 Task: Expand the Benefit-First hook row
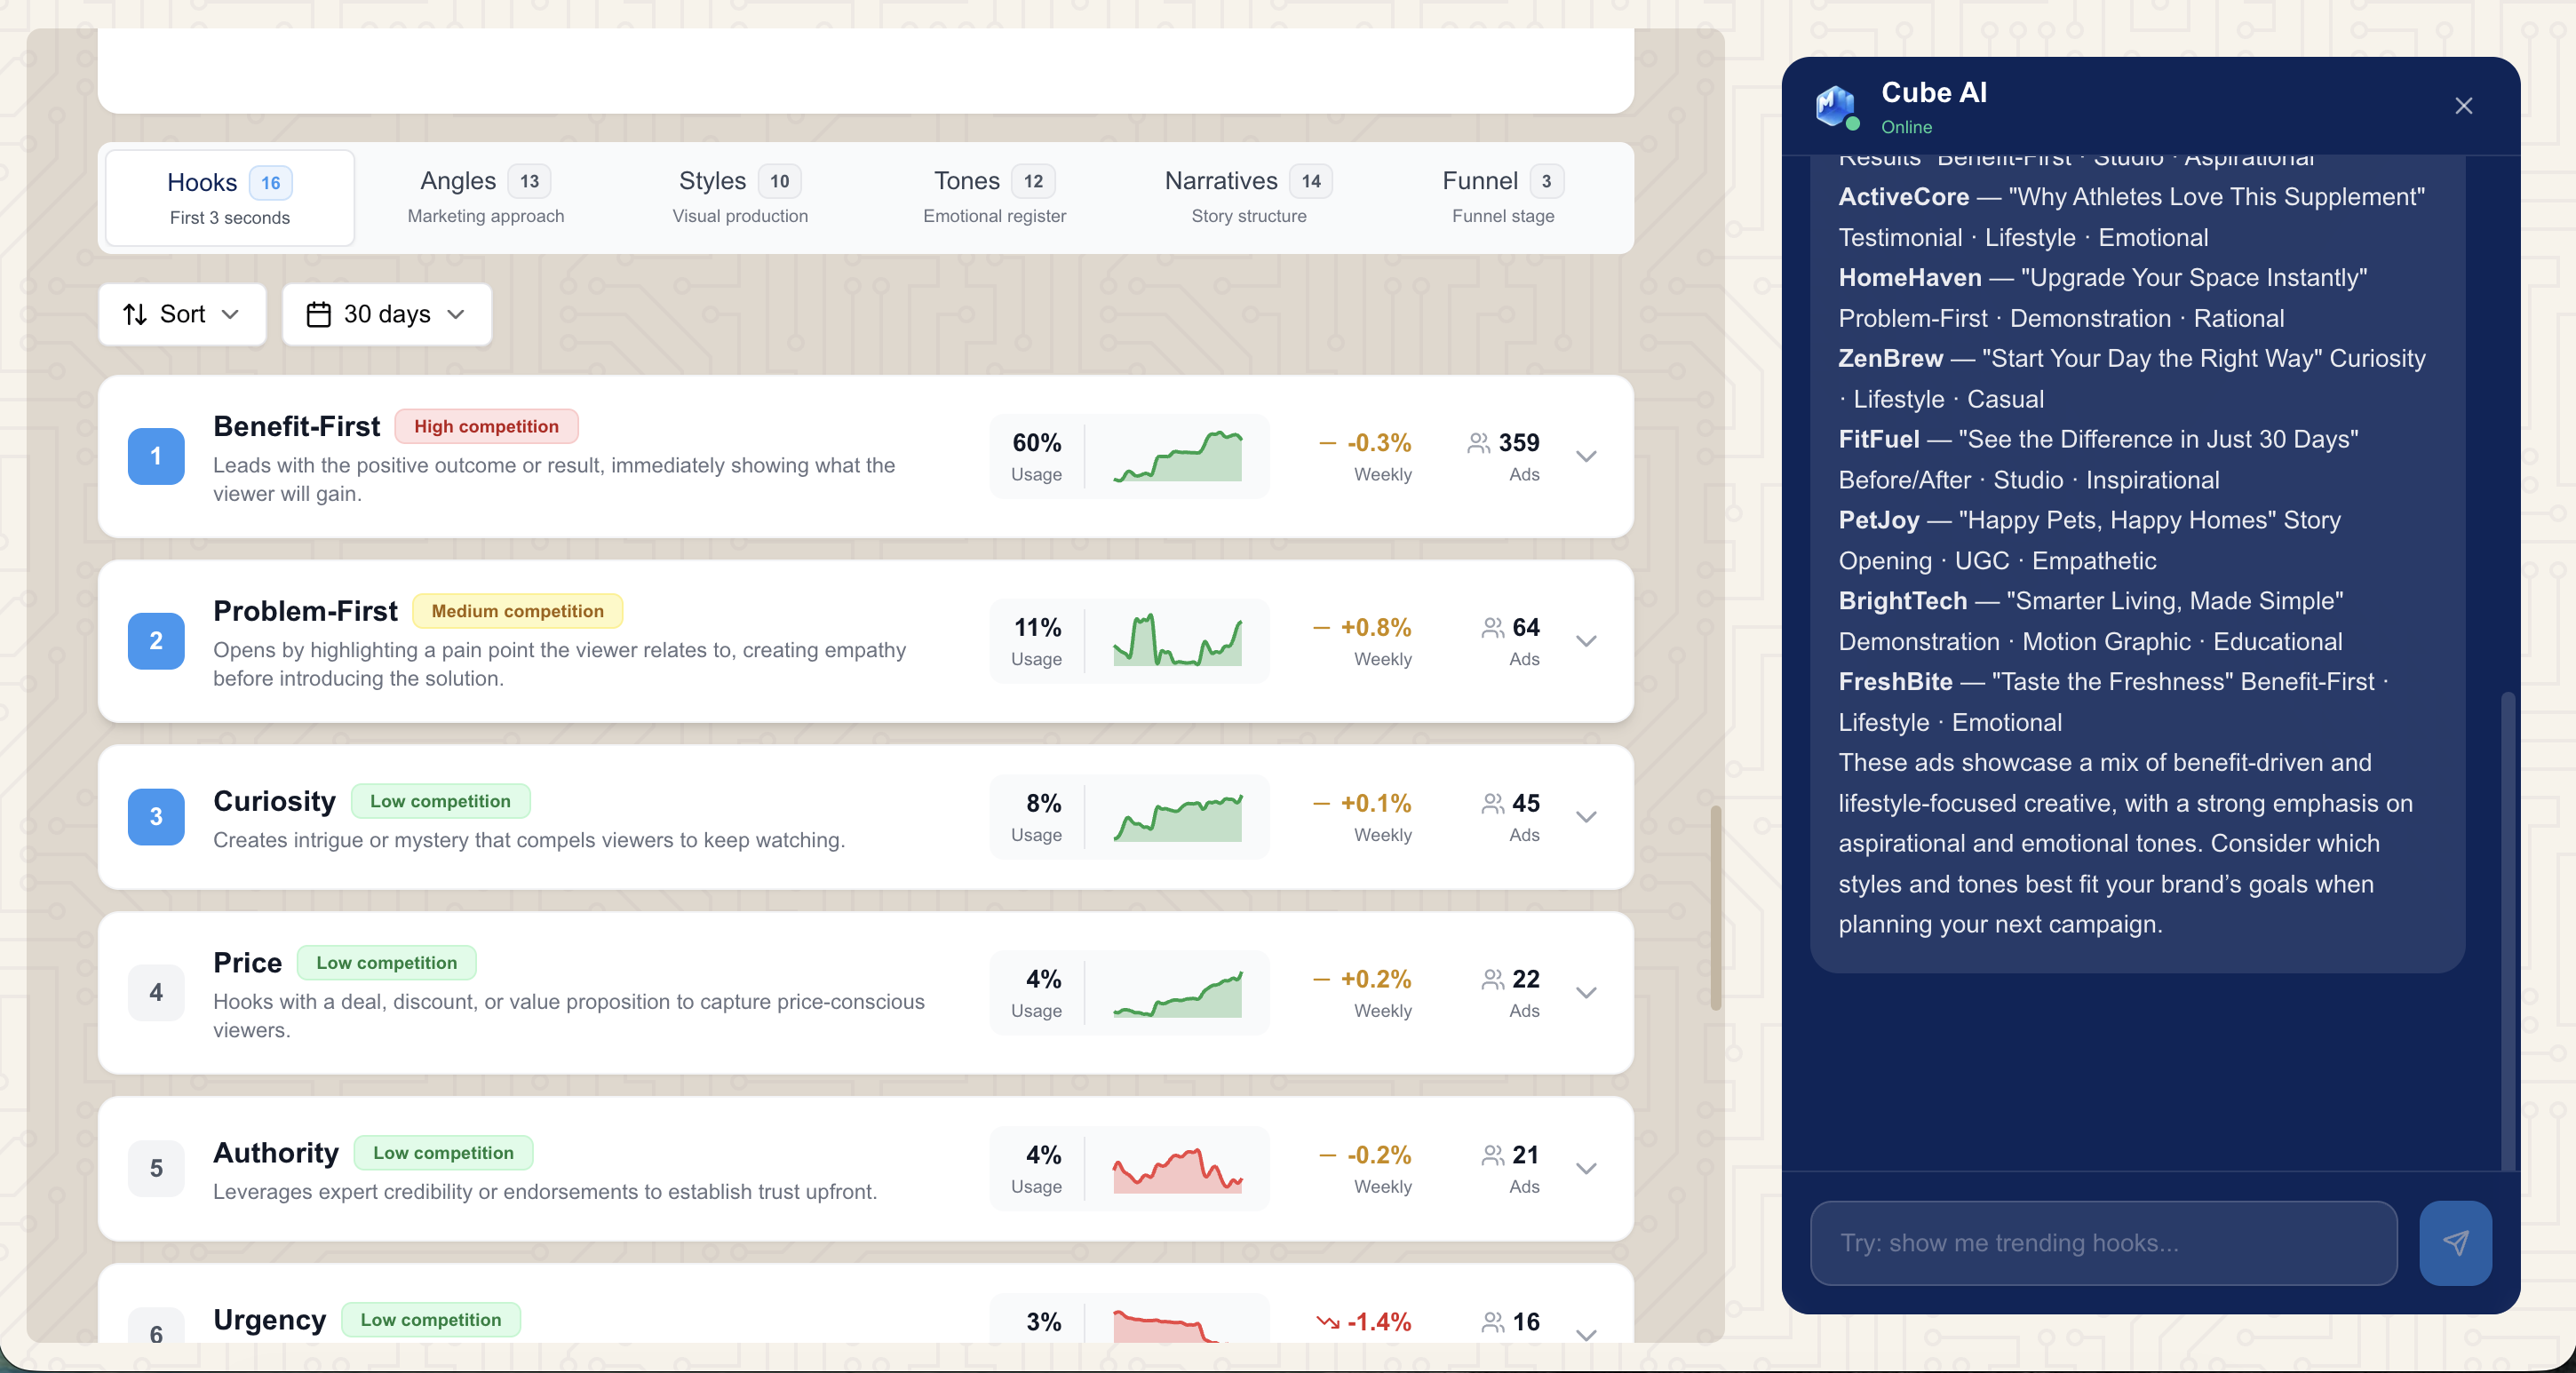1586,457
